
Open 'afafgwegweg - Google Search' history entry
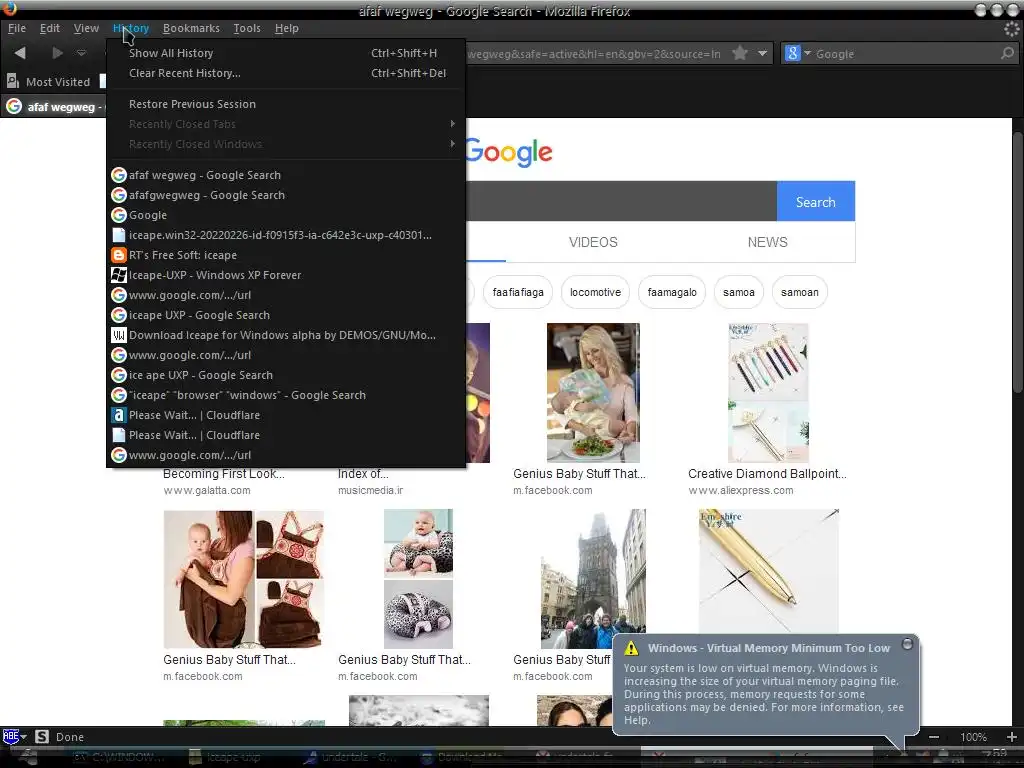pyautogui.click(x=286, y=195)
